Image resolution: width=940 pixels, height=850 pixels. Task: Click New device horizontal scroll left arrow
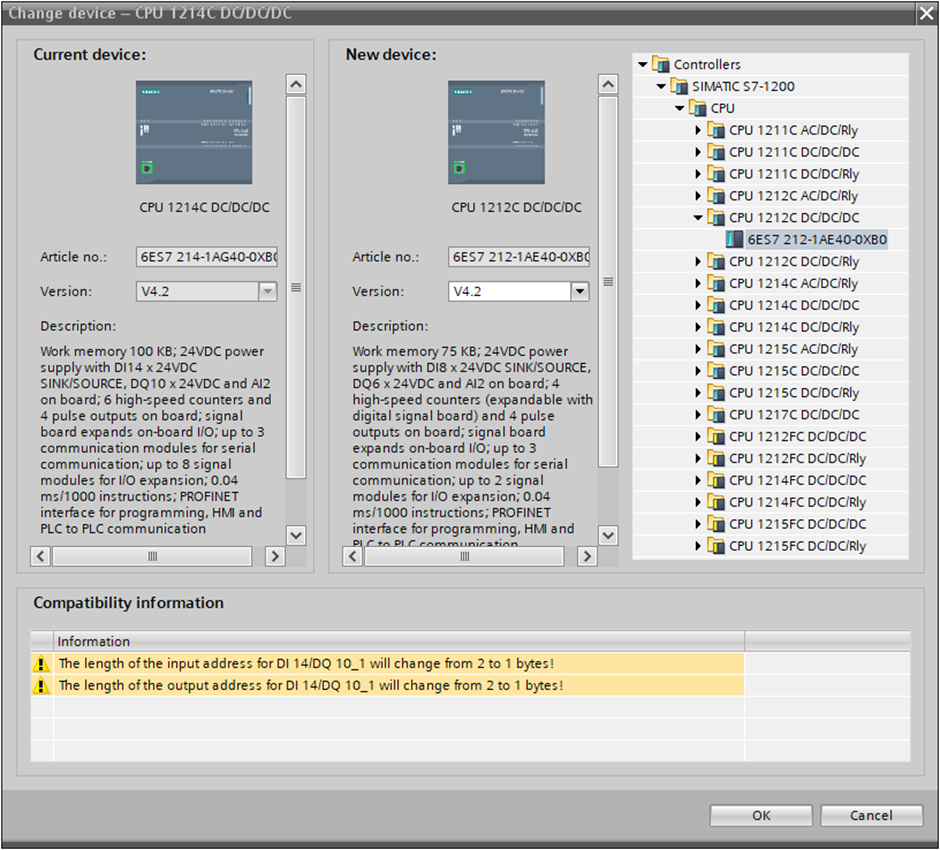(x=352, y=556)
